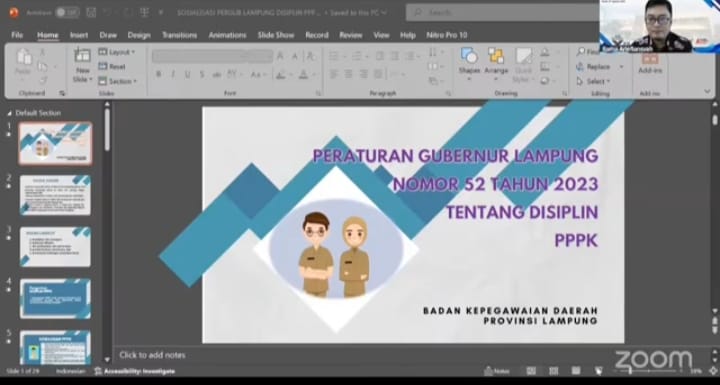Viewport: 720px width, 385px height.
Task: Click the Shape Fill icon
Action: point(546,52)
